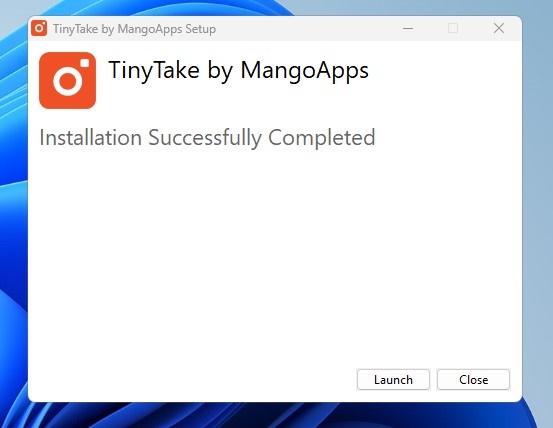
Task: Click the word "MangoApps" in the large heading
Action: point(304,71)
